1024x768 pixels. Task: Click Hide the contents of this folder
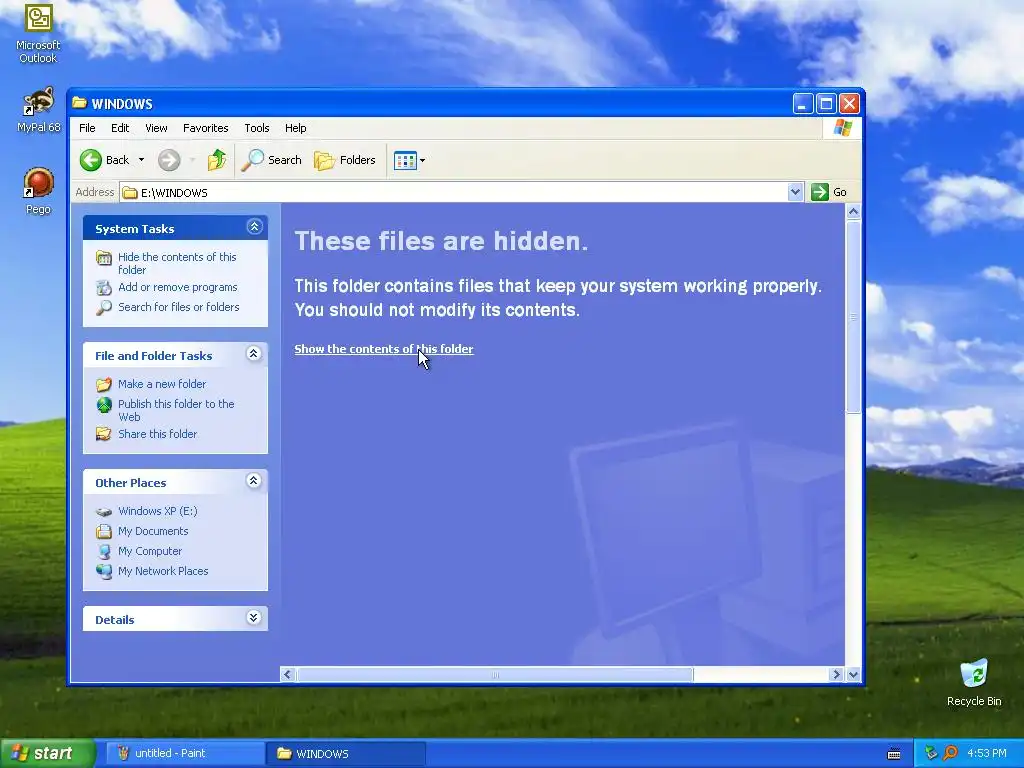click(x=177, y=263)
